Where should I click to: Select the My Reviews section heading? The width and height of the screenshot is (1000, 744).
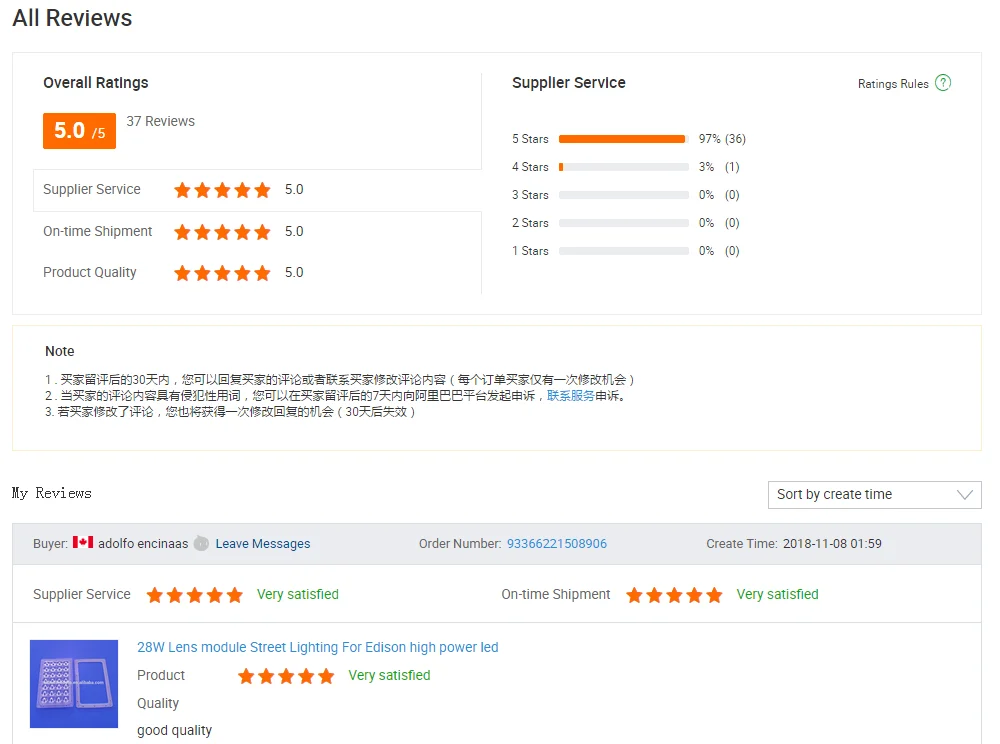(x=51, y=493)
